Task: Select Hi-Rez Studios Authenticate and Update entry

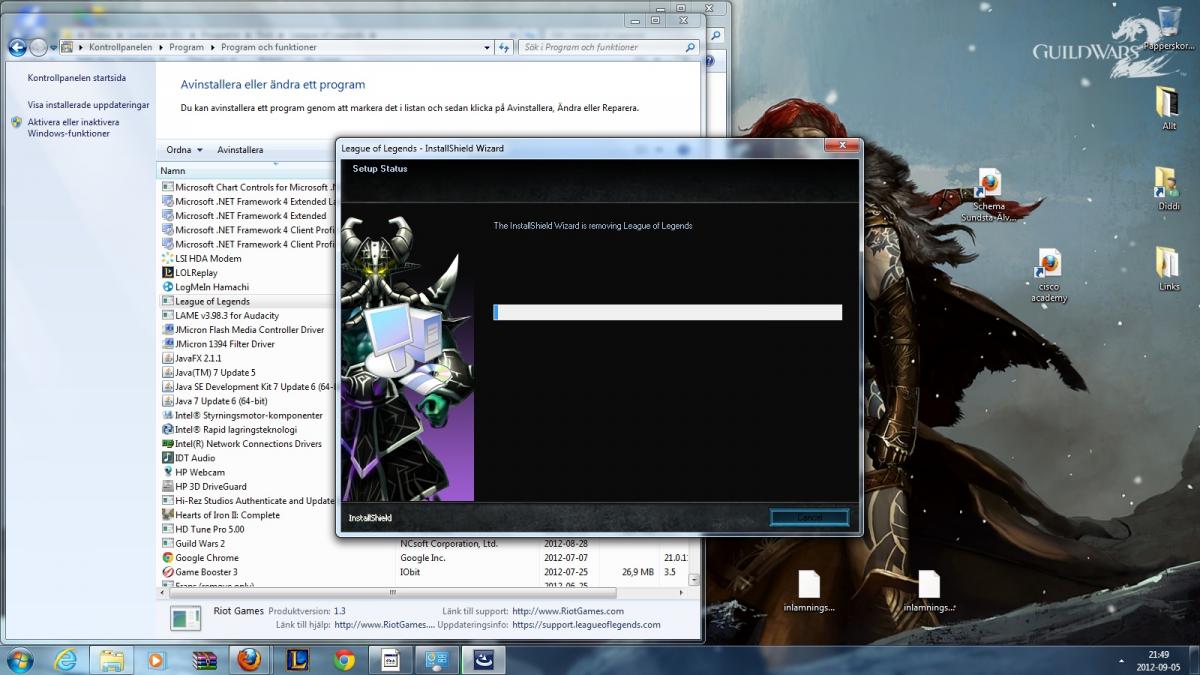Action: point(246,501)
